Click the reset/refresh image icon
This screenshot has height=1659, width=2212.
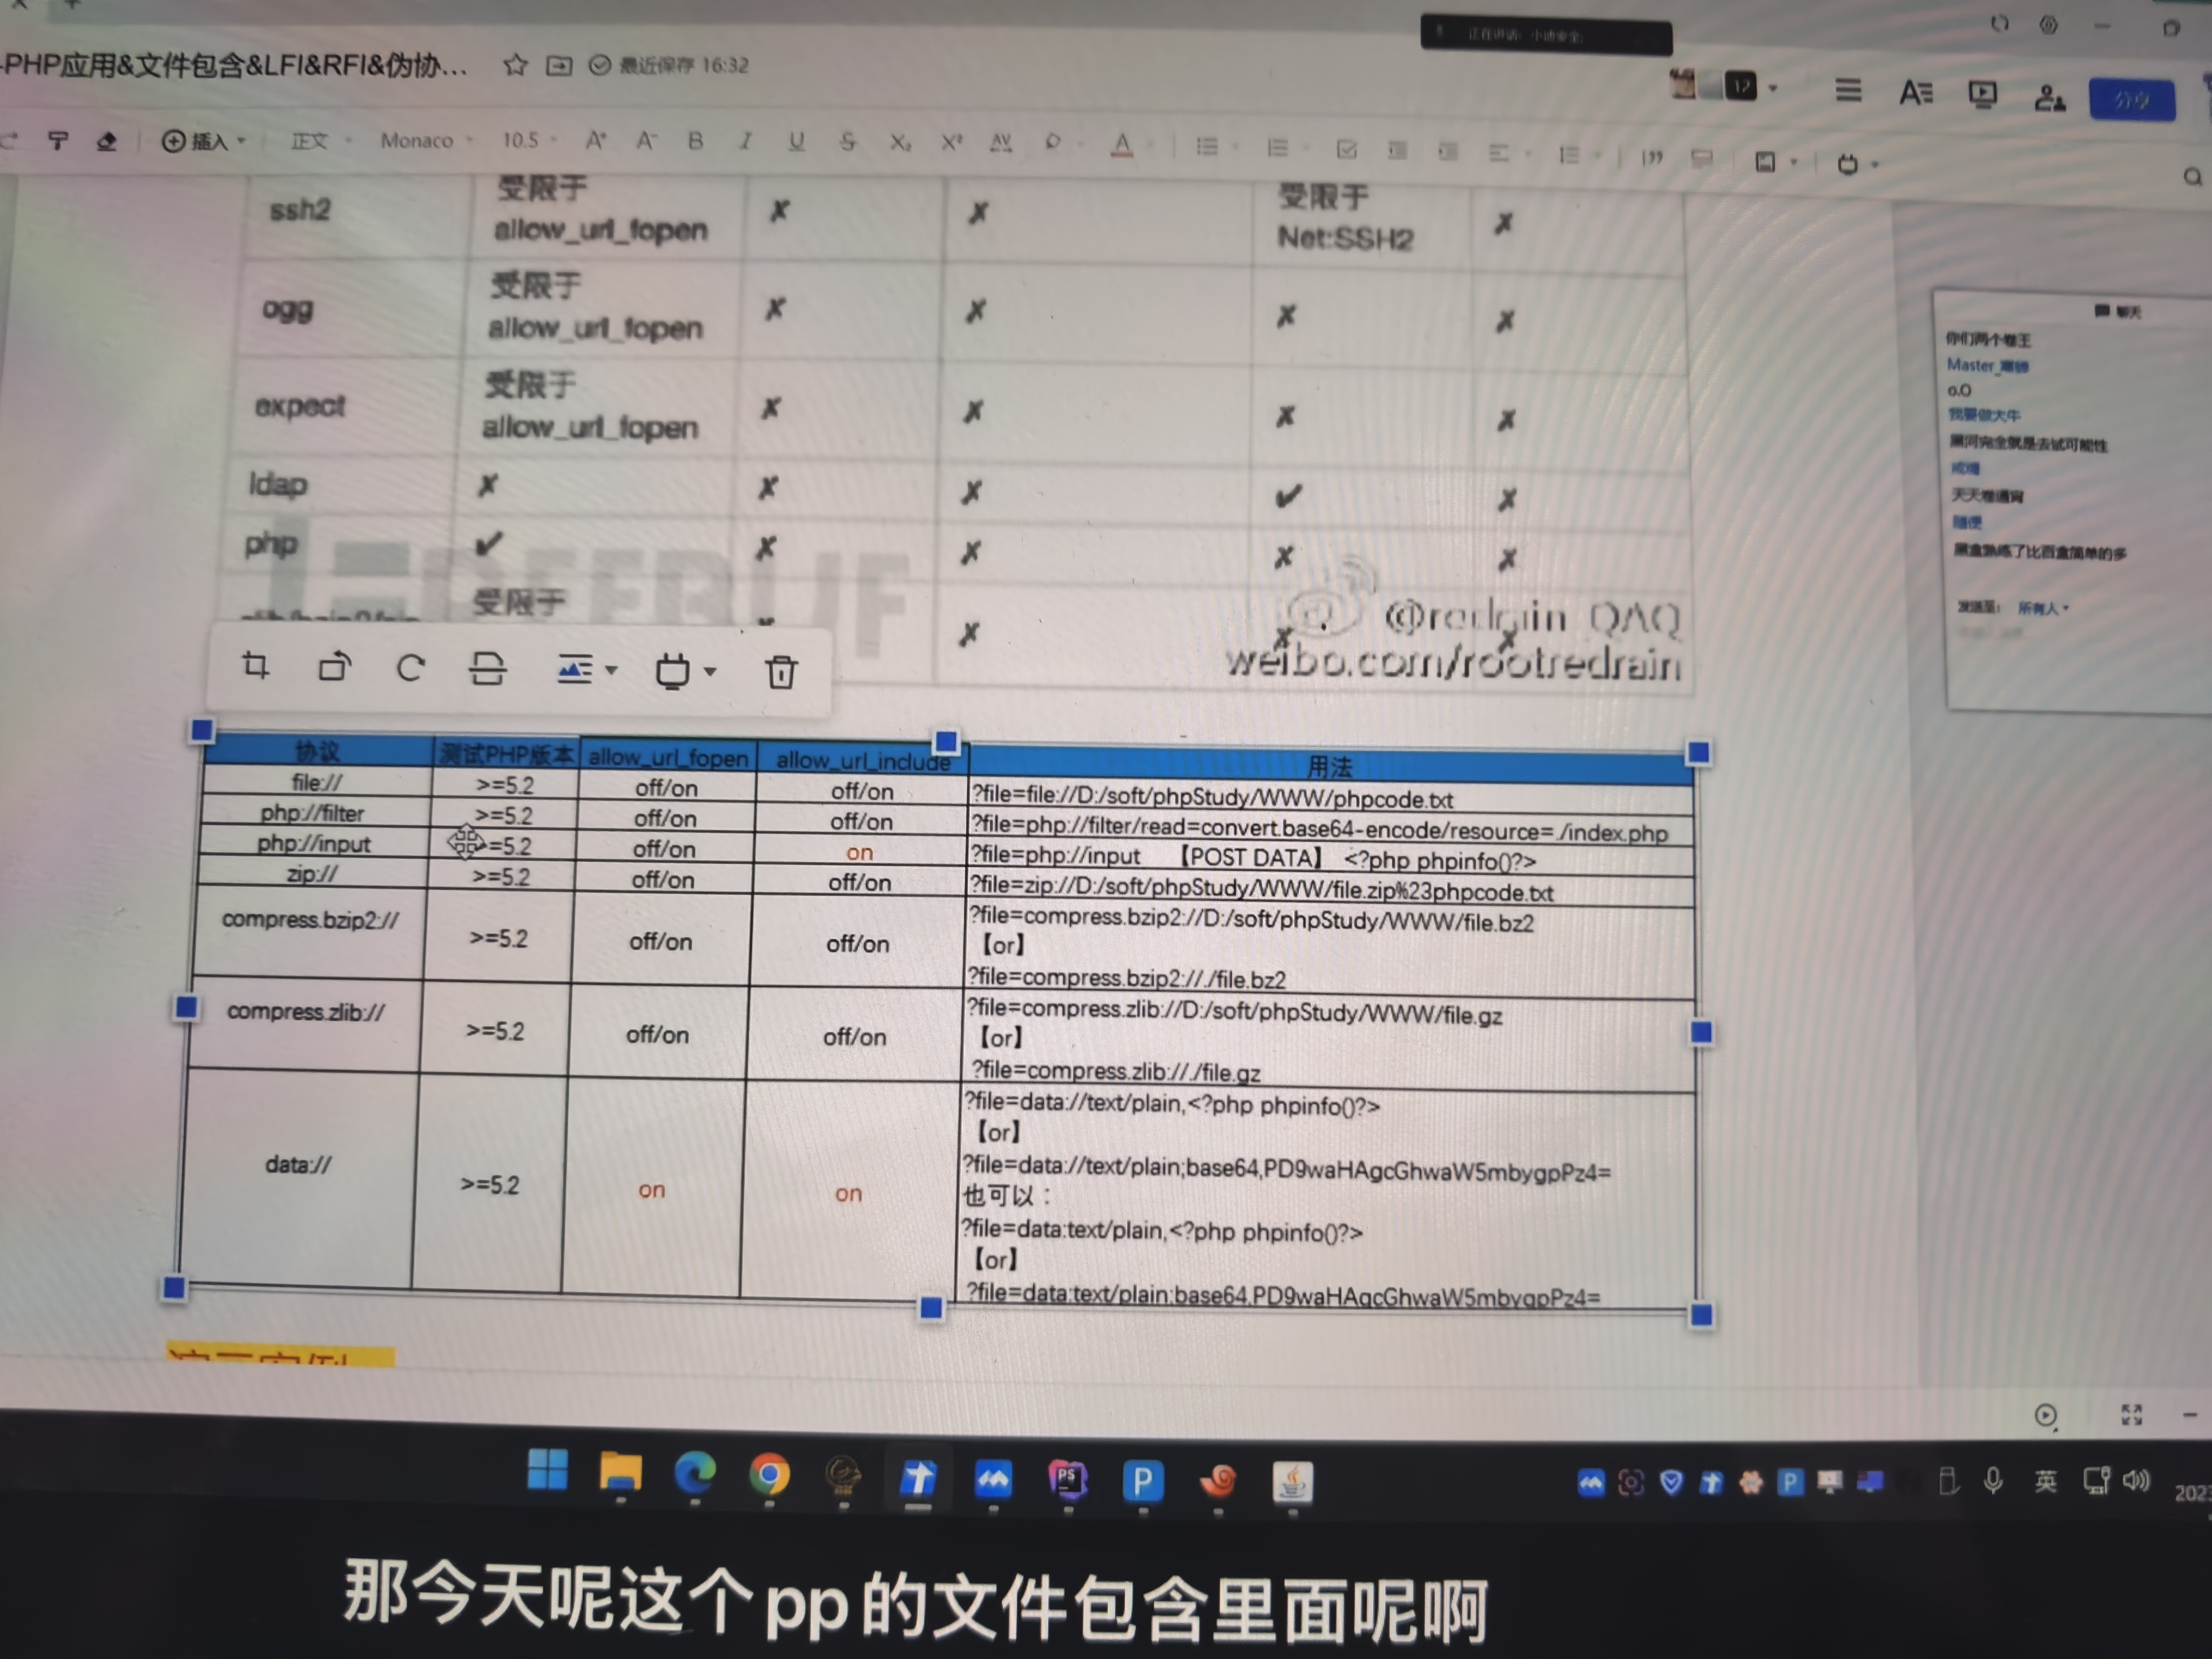coord(410,668)
